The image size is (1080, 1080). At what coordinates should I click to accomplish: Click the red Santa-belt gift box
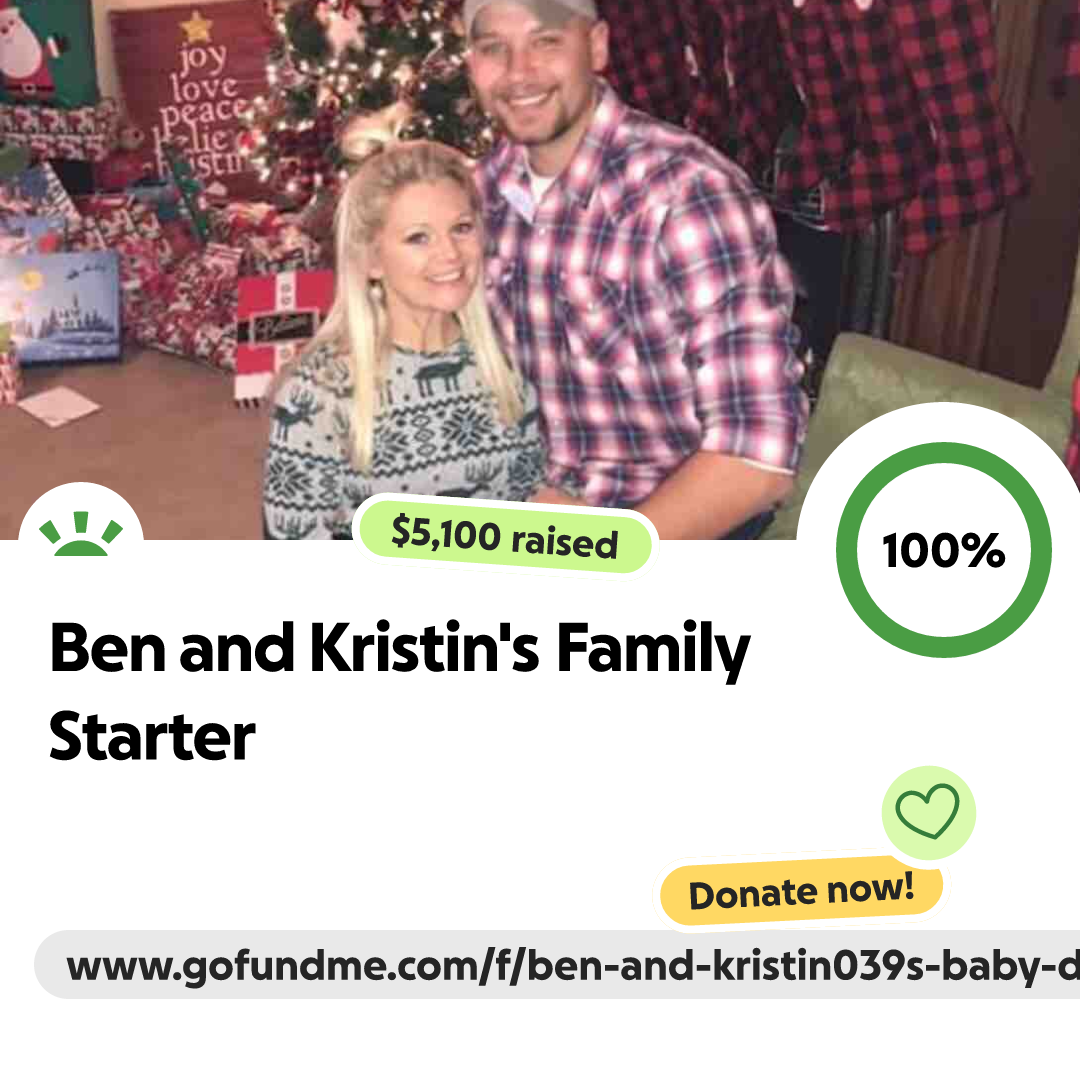point(281,333)
